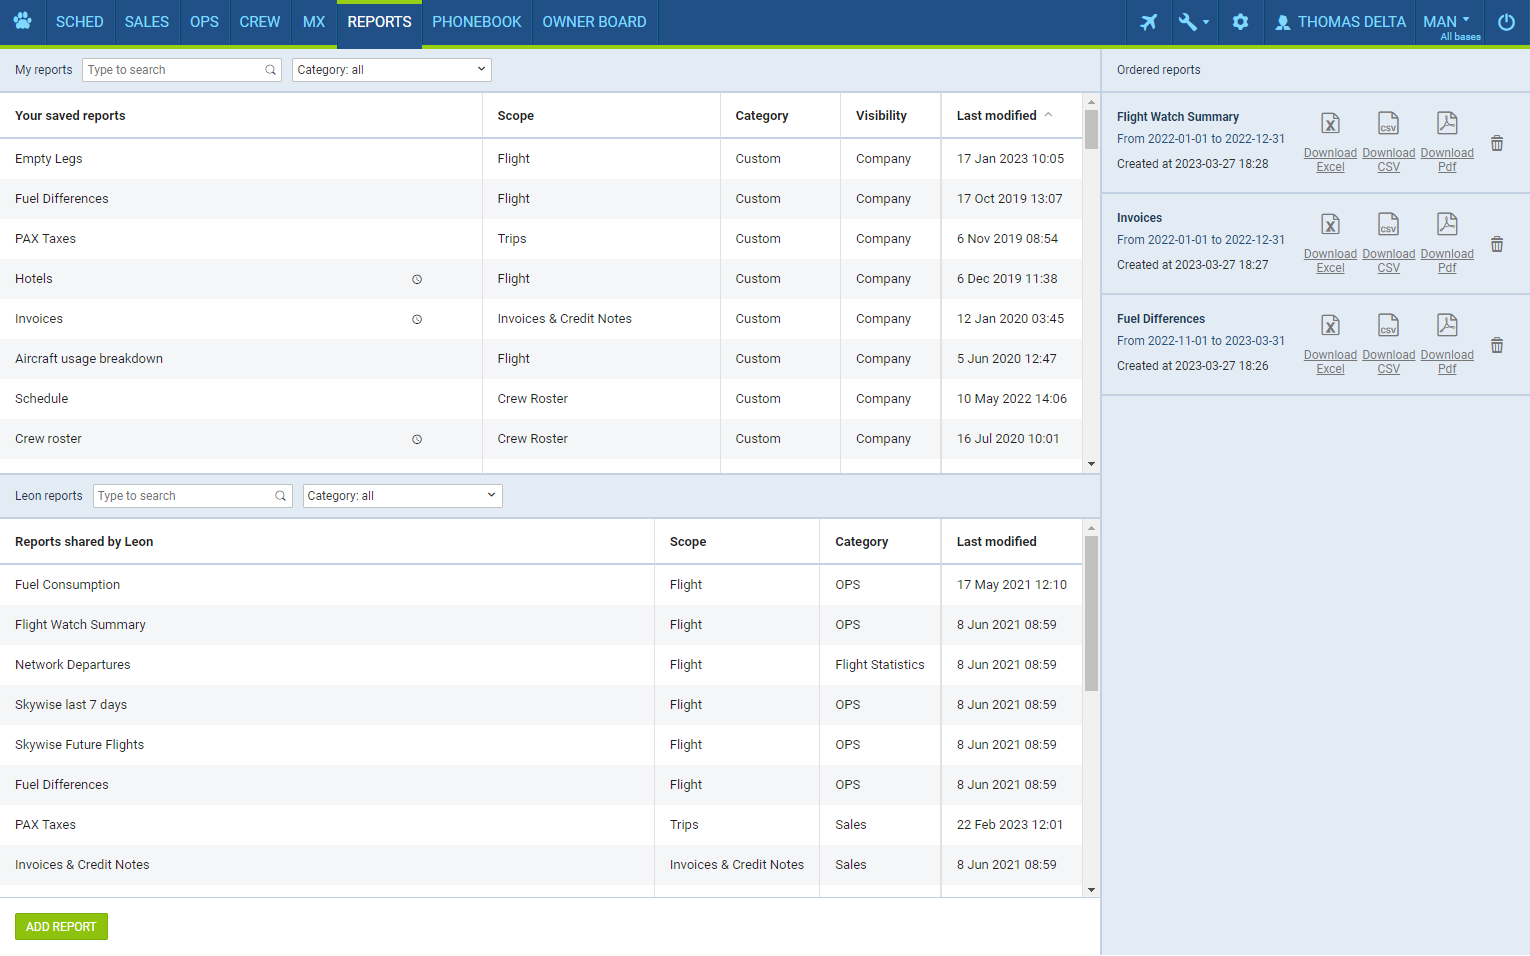
Task: Click the ordered Fuel Differences Excel icon
Action: [x=1330, y=325]
